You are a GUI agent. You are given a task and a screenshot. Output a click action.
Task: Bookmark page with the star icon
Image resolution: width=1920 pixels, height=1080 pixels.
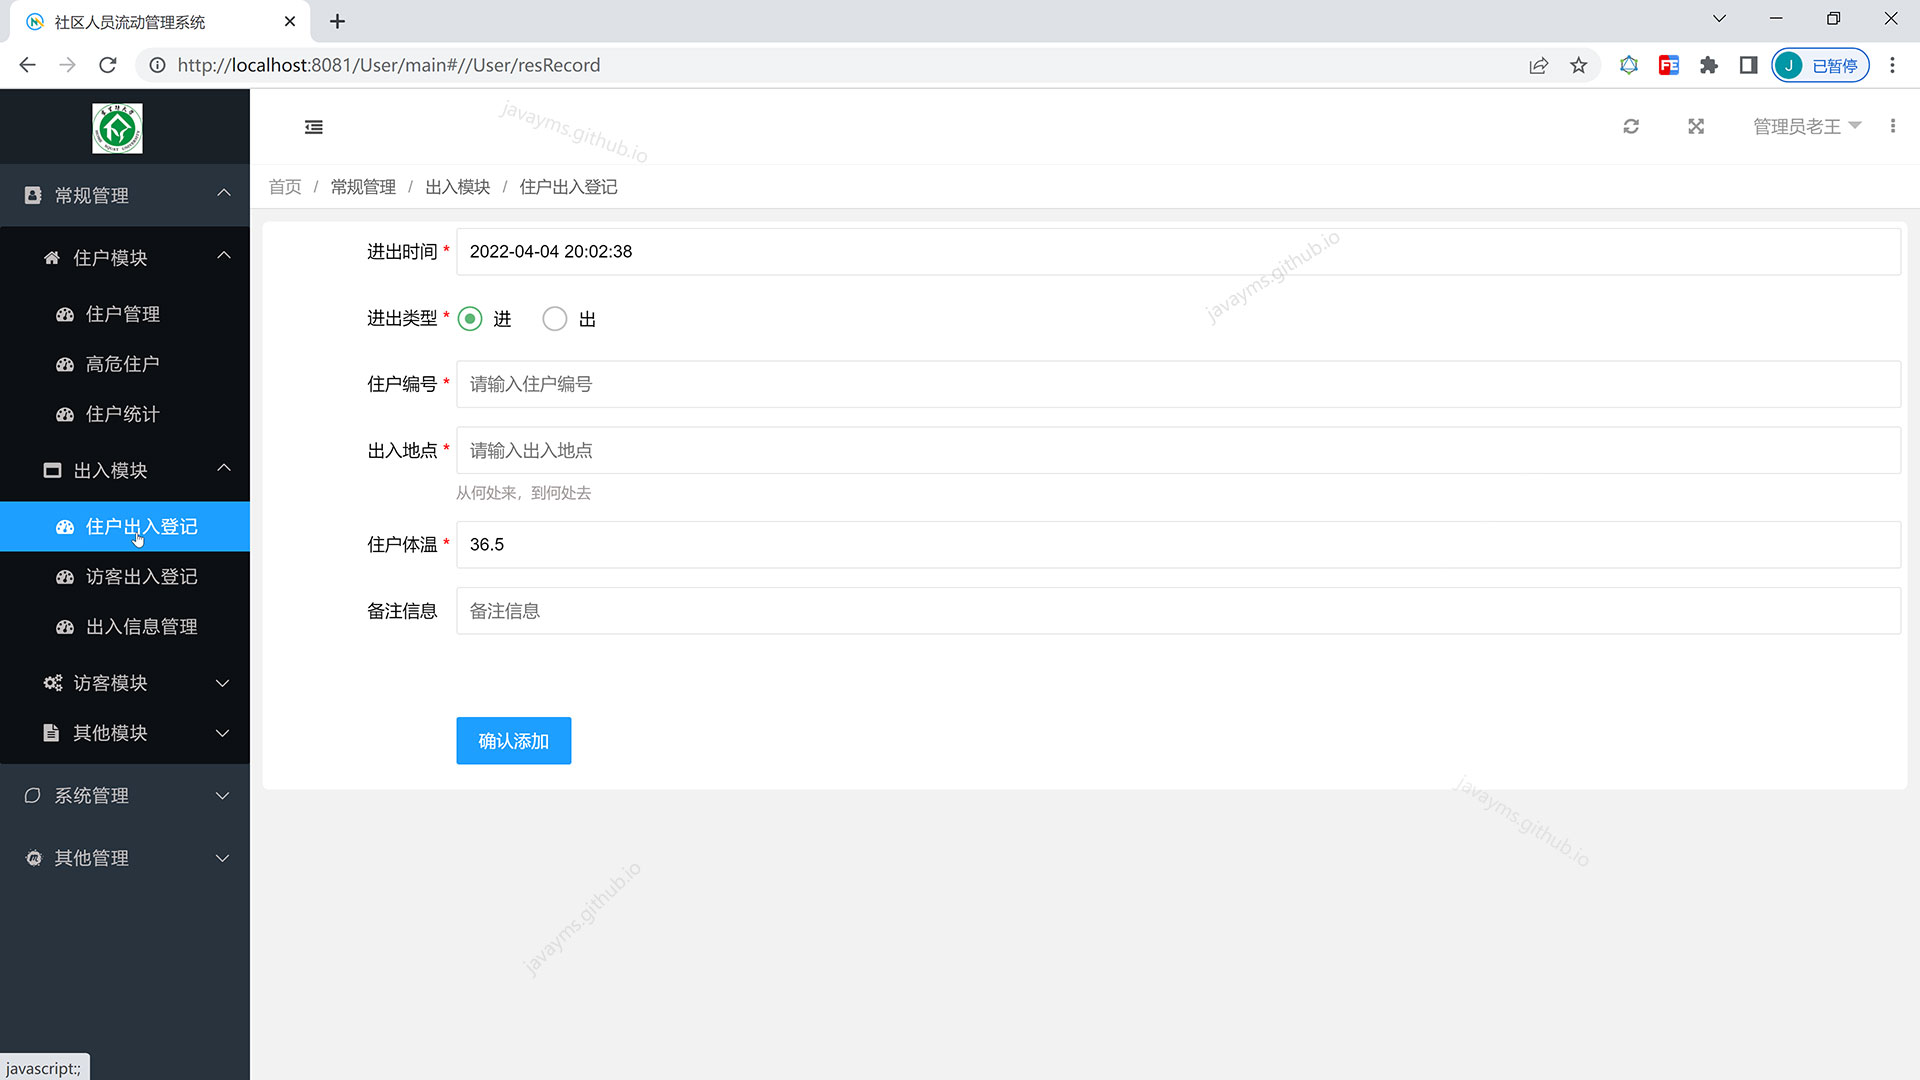pos(1578,66)
